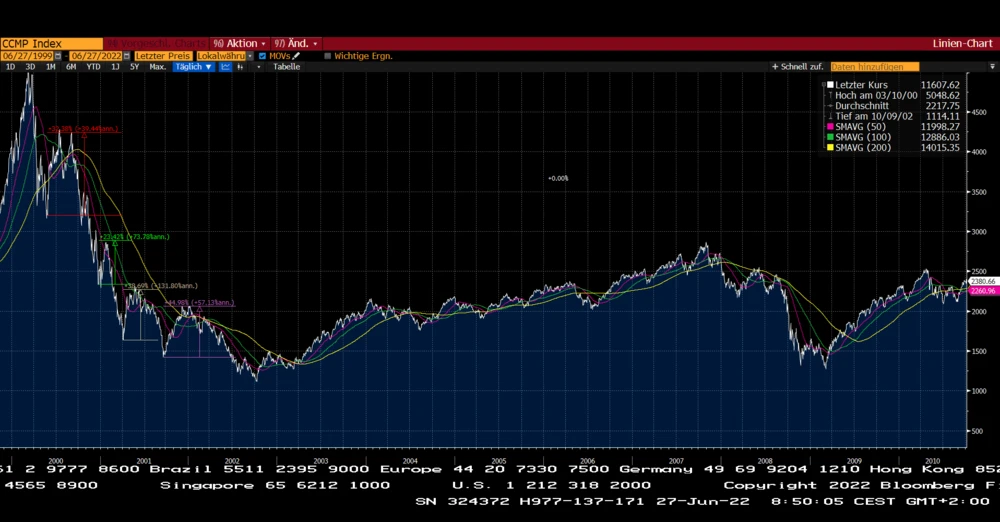Screen dimensions: 1000x522
Task: Select the bar chart type icon
Action: (x=241, y=67)
